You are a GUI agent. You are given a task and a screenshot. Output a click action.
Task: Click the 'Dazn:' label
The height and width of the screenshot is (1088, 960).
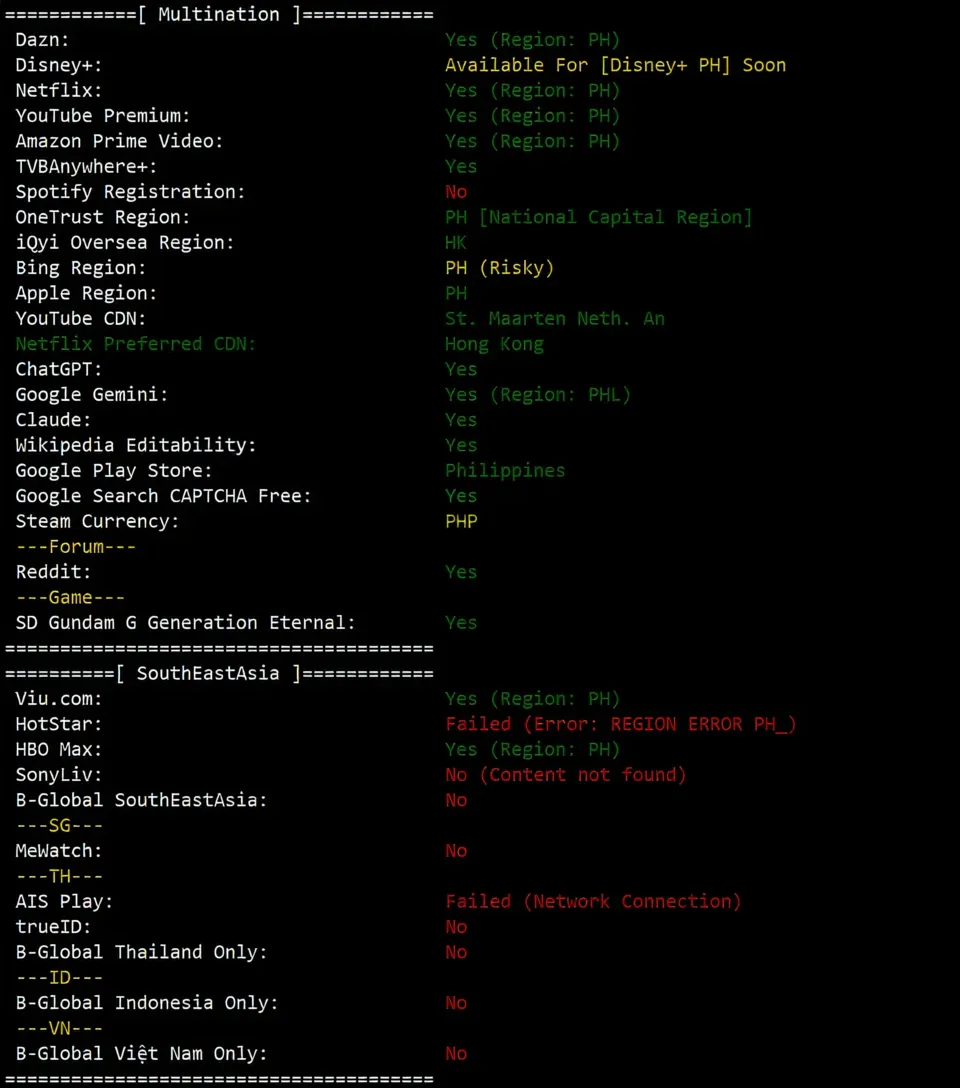coord(42,40)
